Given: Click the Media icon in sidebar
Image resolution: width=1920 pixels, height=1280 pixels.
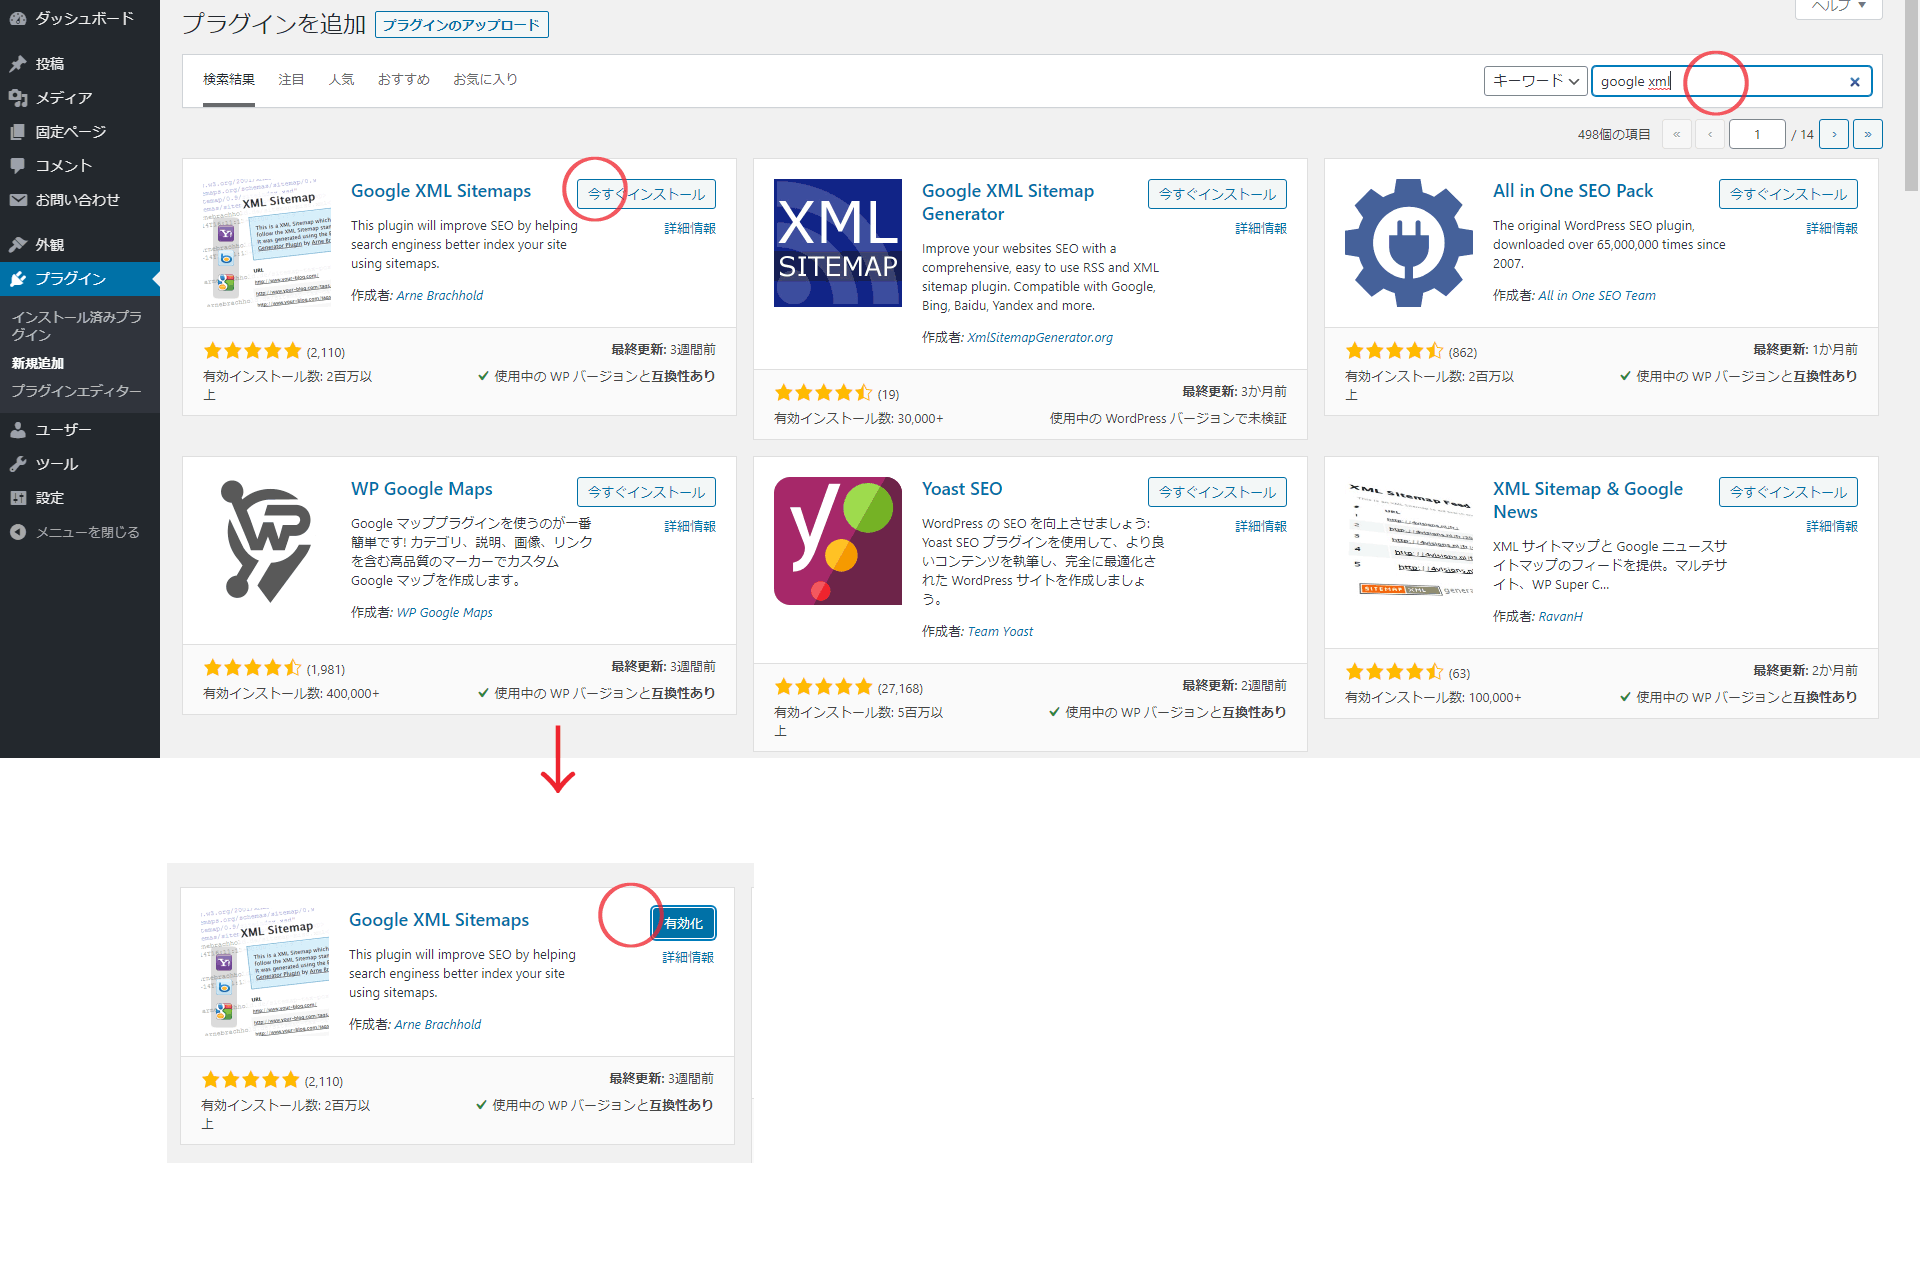Looking at the screenshot, I should tap(17, 98).
